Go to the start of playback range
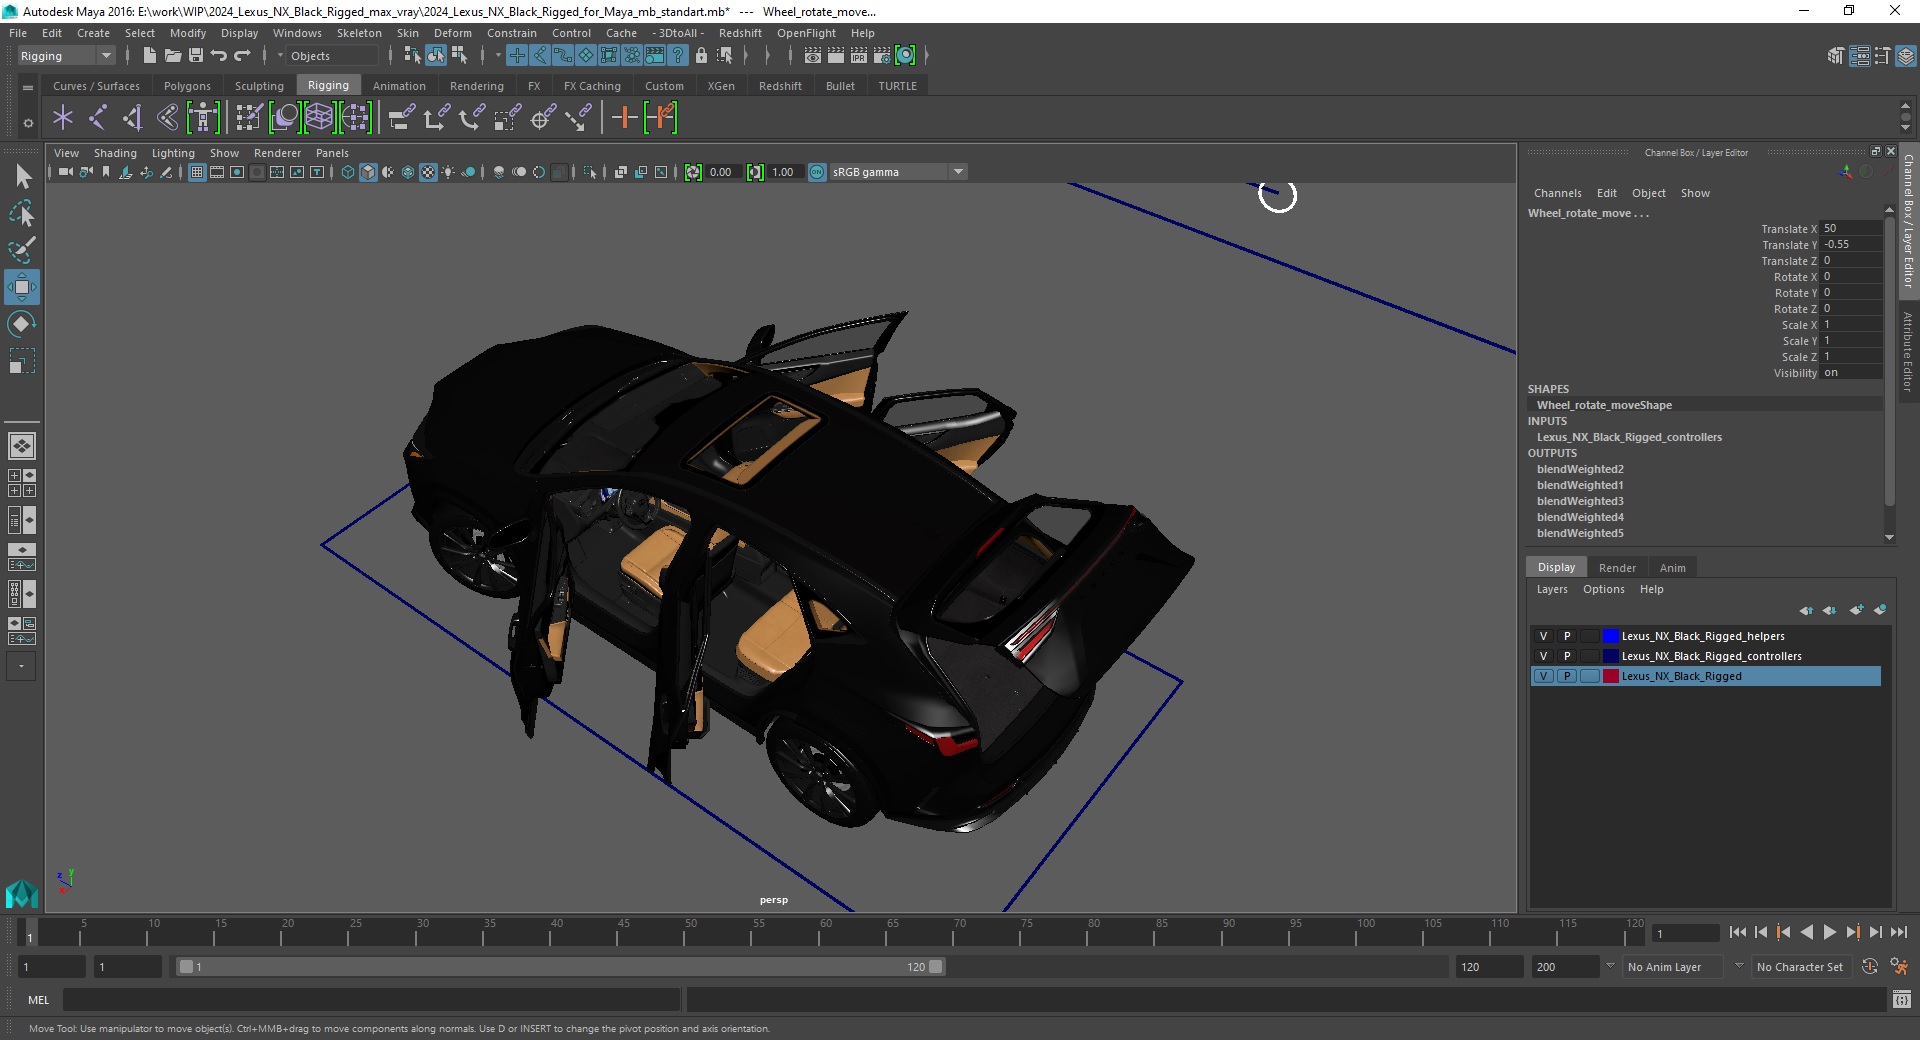This screenshot has height=1040, width=1920. [x=1738, y=932]
